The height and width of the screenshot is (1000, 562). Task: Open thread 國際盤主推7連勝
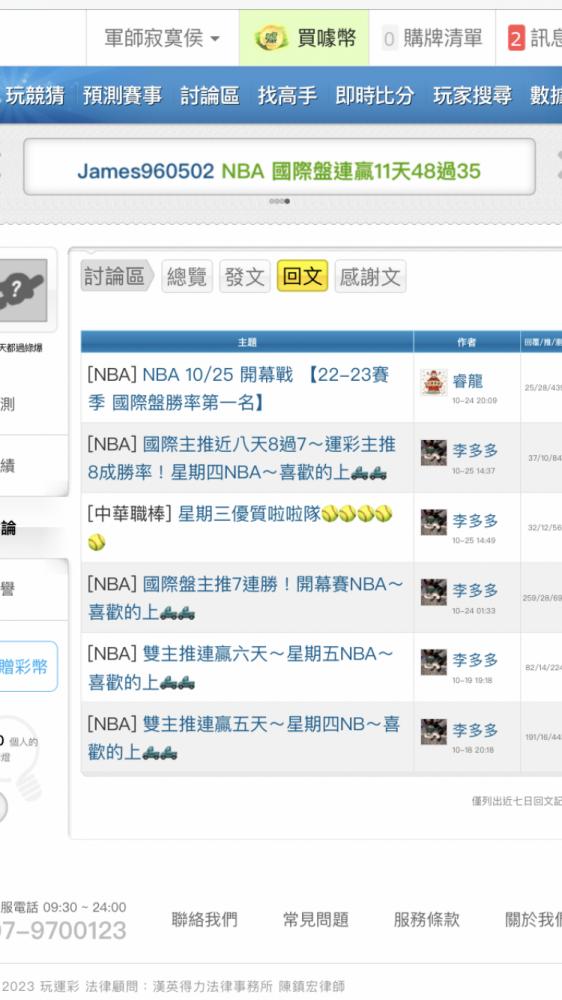pos(245,598)
